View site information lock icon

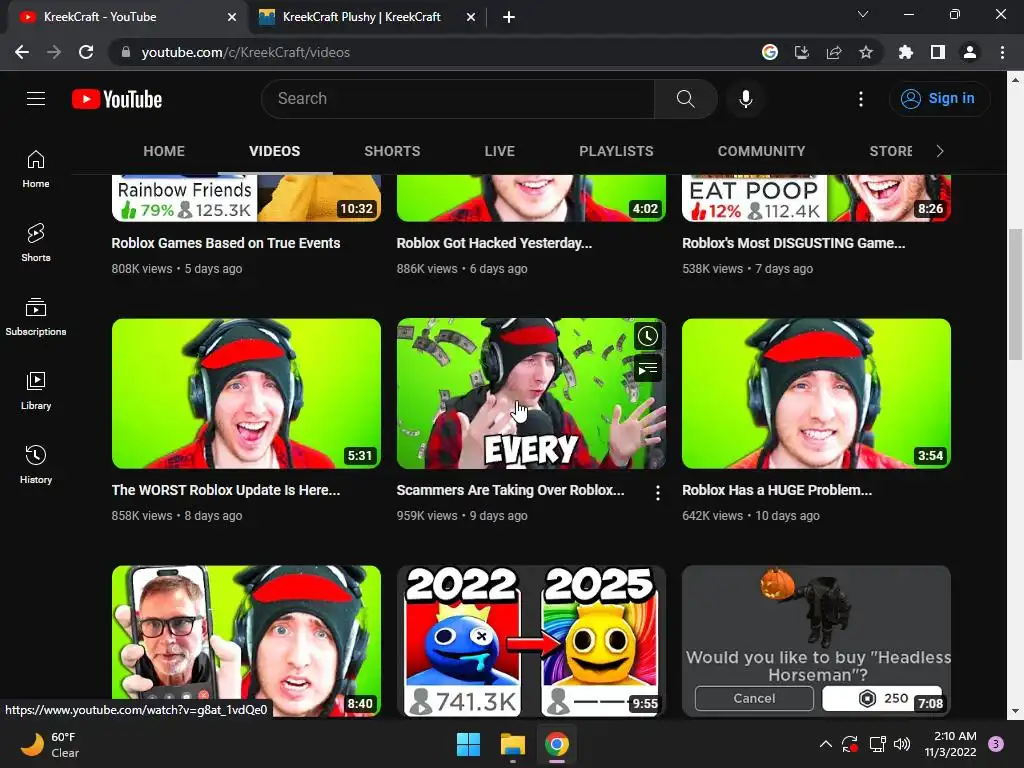click(x=126, y=52)
